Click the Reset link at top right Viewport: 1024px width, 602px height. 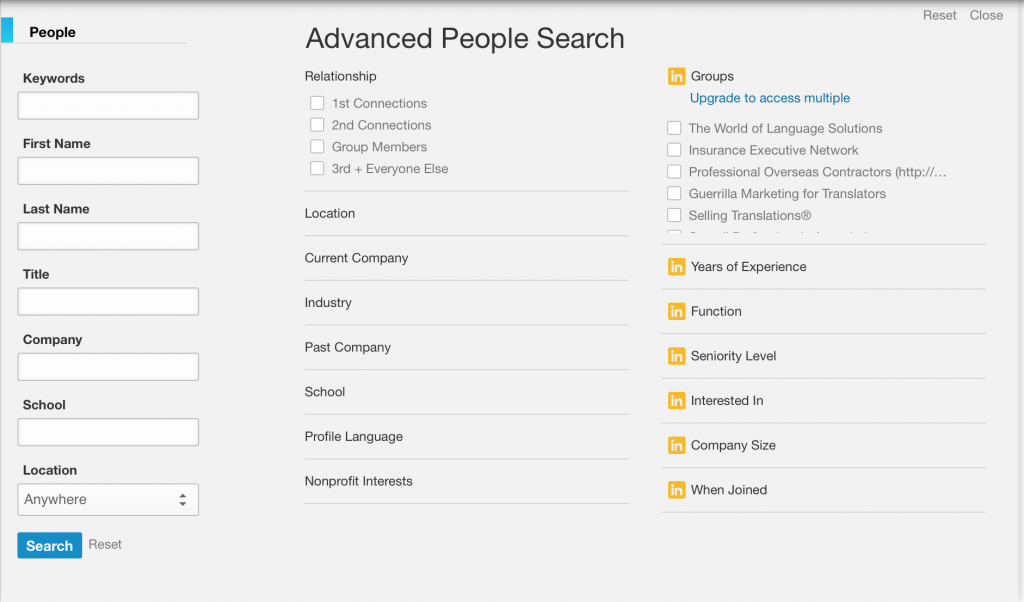939,15
